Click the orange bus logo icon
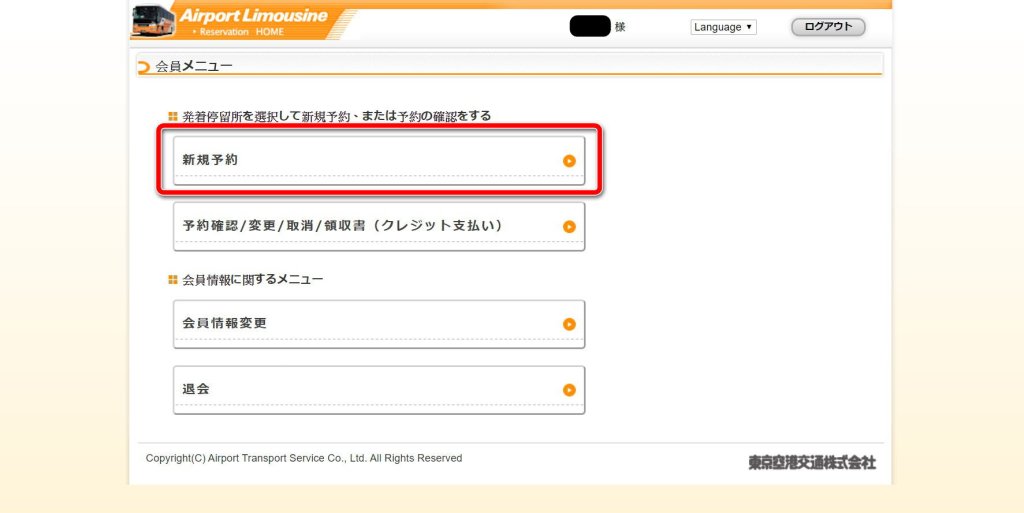The width and height of the screenshot is (1024, 513). coord(152,21)
